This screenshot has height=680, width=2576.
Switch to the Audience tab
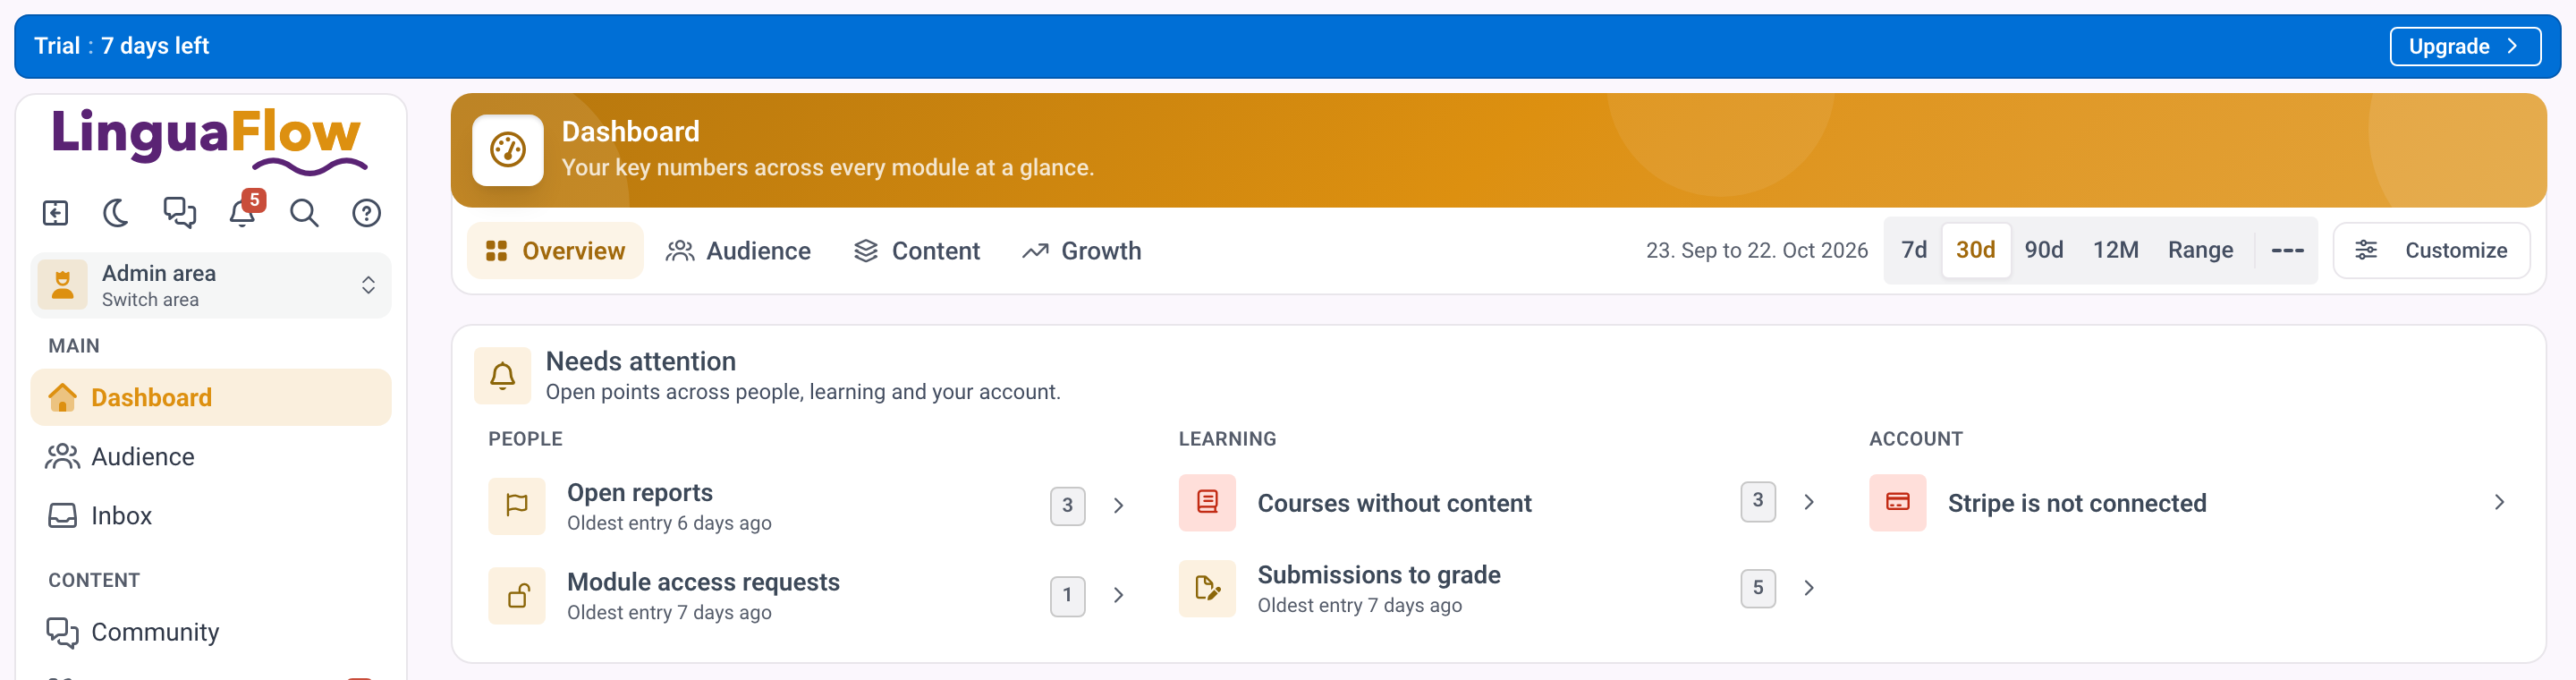point(739,251)
